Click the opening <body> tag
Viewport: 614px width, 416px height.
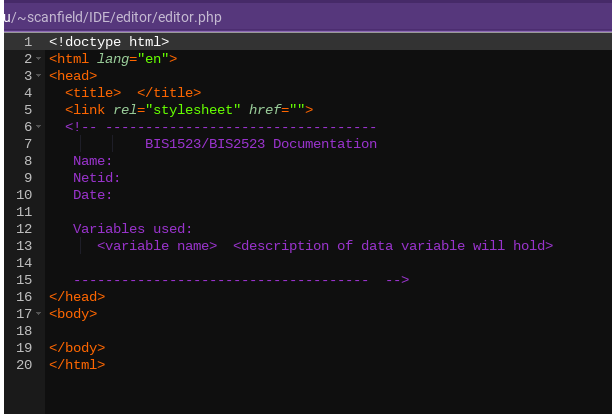point(73,314)
